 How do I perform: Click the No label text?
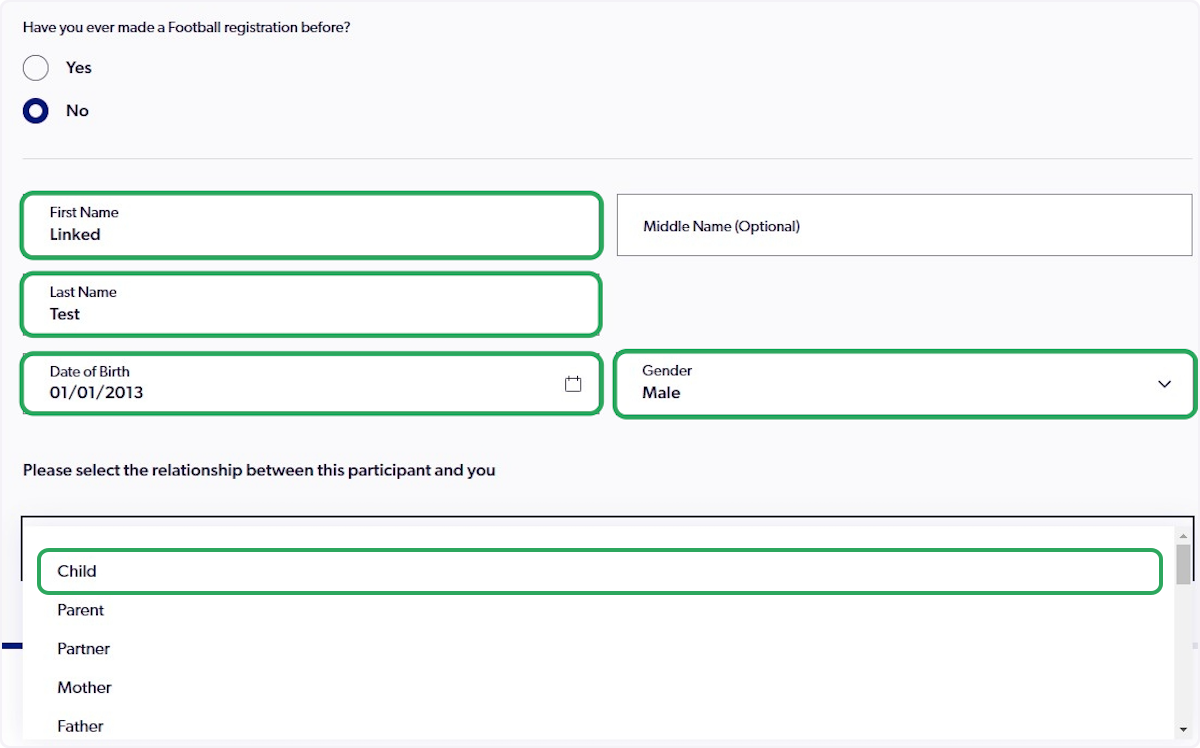[77, 110]
